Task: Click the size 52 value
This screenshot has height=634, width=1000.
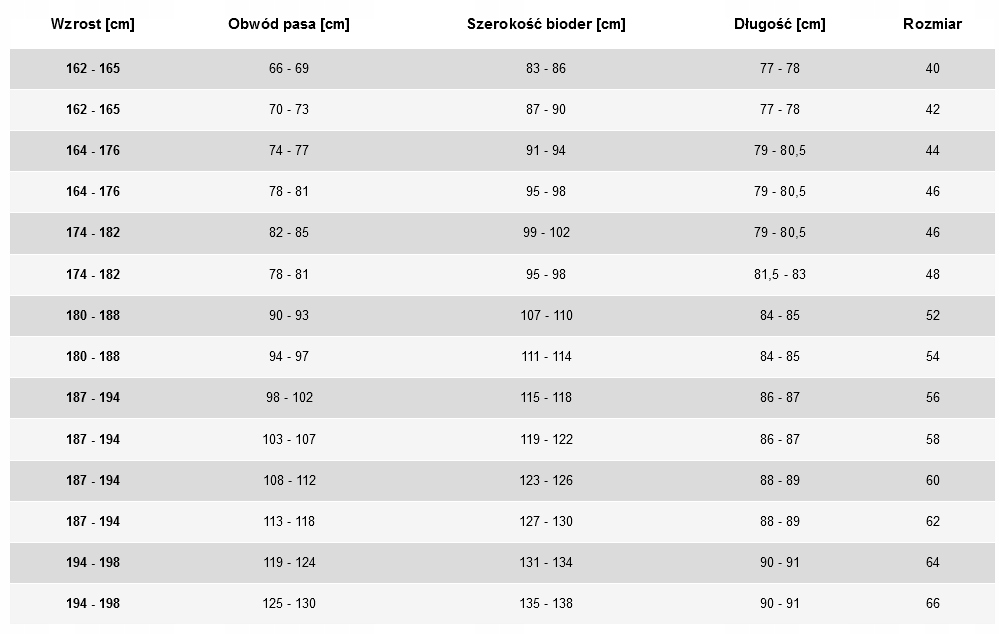Action: pos(932,315)
